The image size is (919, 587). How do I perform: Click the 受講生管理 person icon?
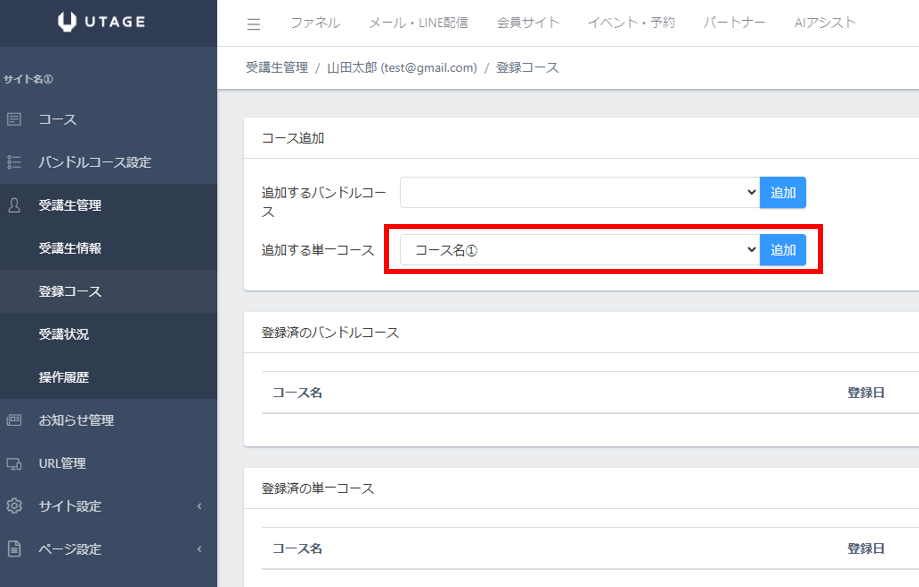click(x=14, y=205)
